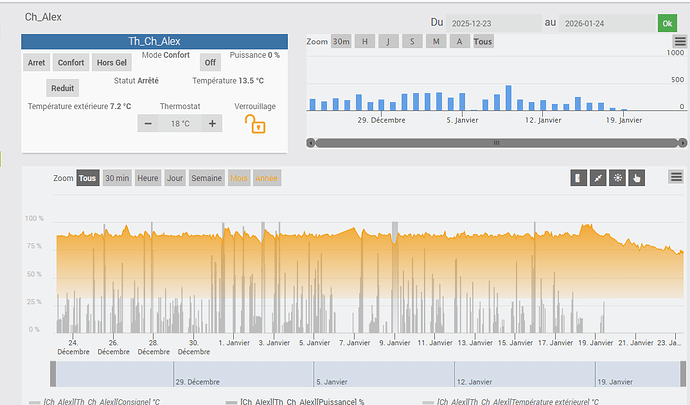690x405 pixels.
Task: Click the green Ok button
Action: (666, 22)
